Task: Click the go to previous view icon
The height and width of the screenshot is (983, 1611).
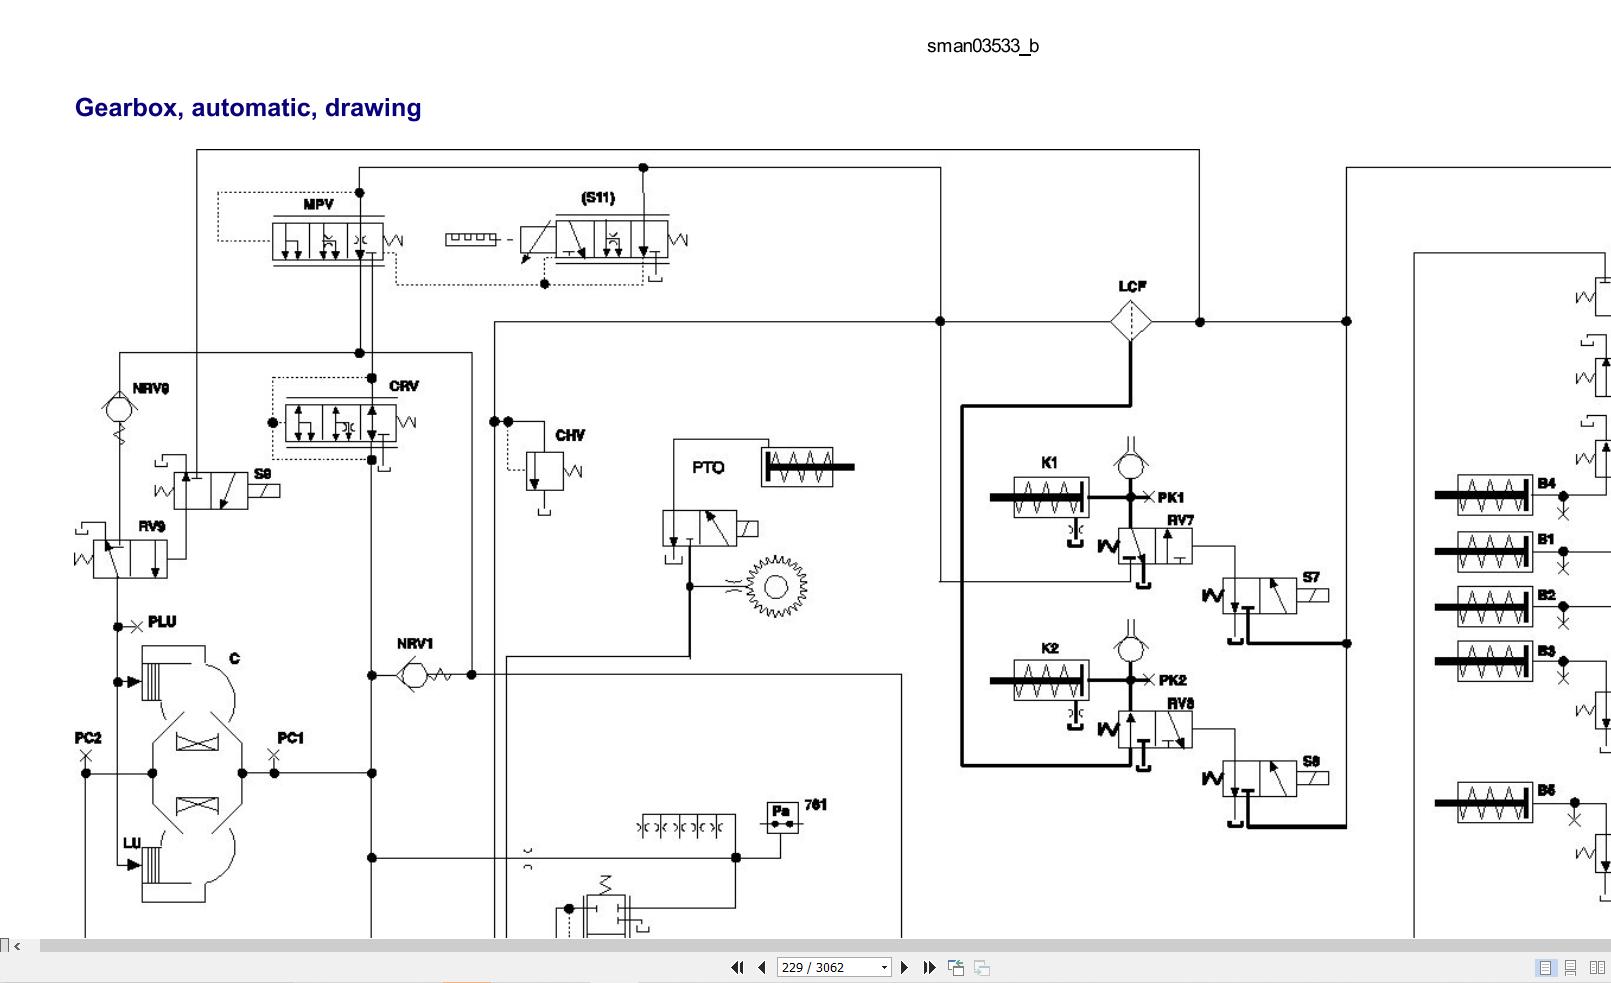Action: click(956, 967)
